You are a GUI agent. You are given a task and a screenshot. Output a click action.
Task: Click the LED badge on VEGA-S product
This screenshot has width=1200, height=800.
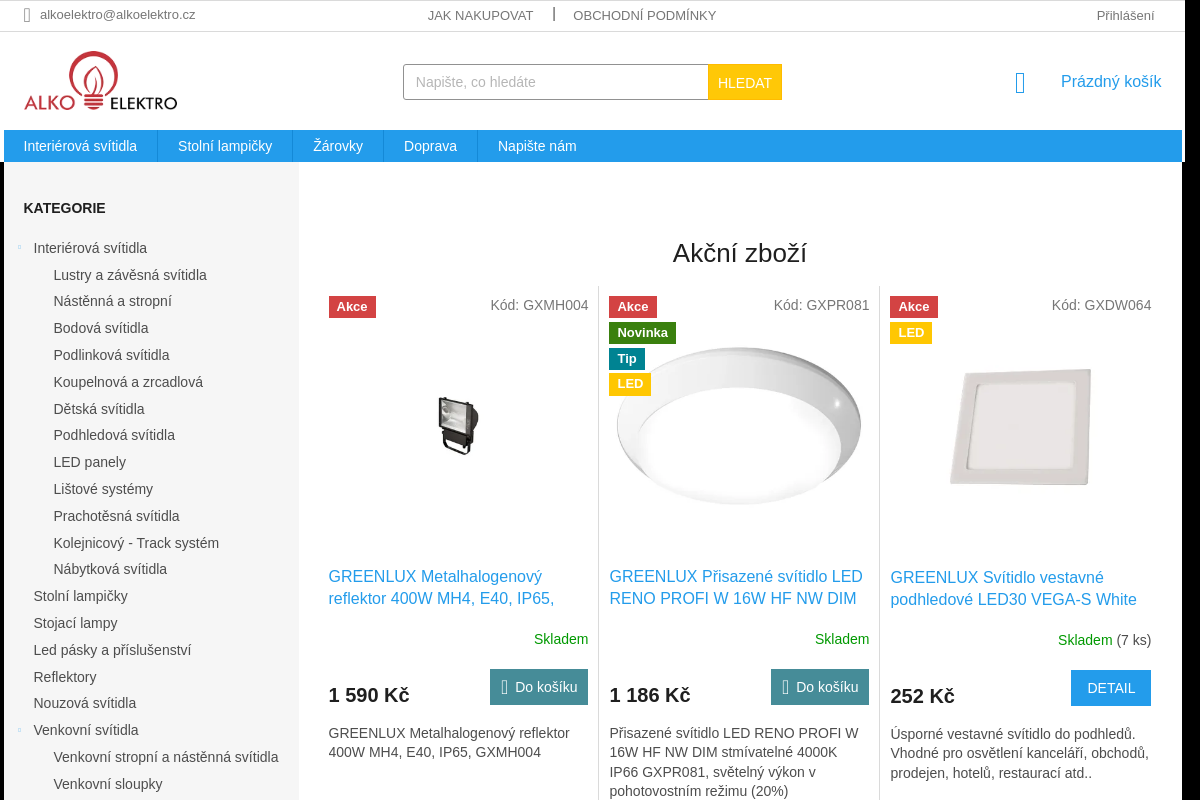[911, 333]
